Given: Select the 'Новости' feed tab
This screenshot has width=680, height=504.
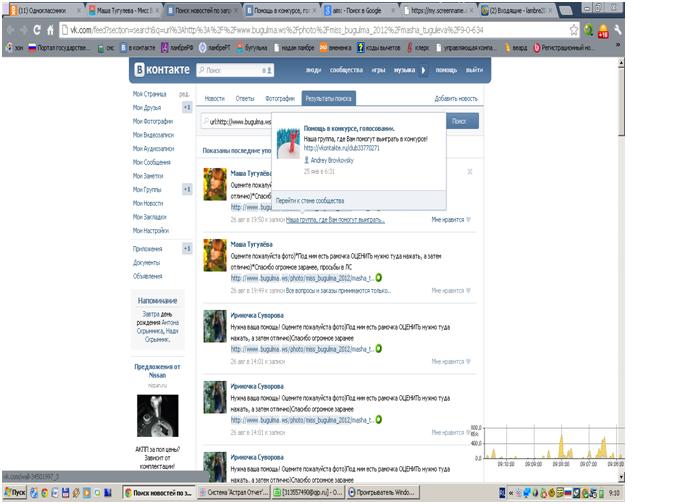Looking at the screenshot, I should [215, 98].
